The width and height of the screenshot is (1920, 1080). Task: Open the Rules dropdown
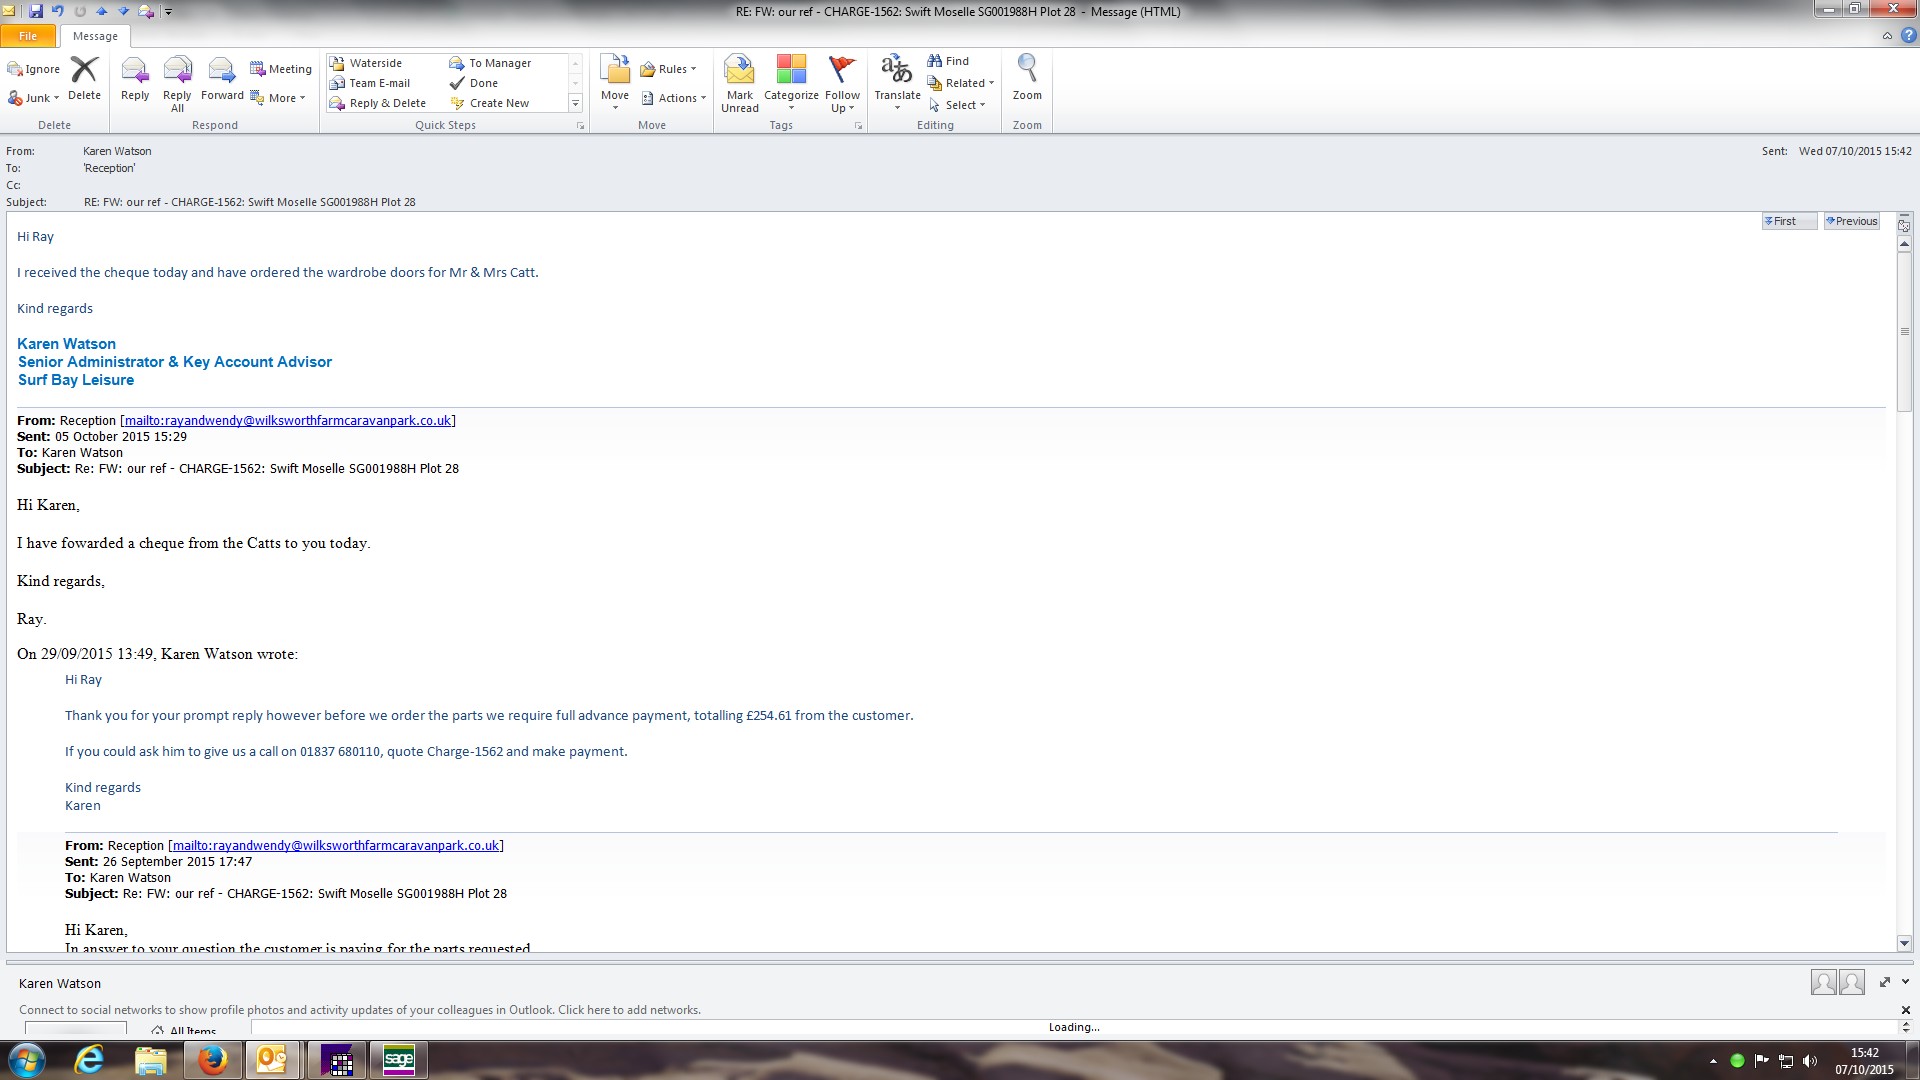click(x=672, y=69)
